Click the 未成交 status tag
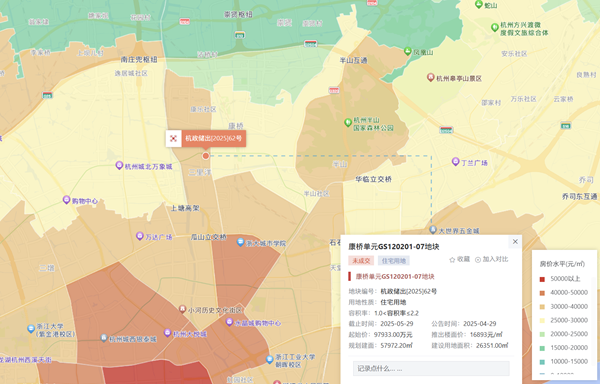Image resolution: width=600 pixels, height=384 pixels. click(x=361, y=261)
